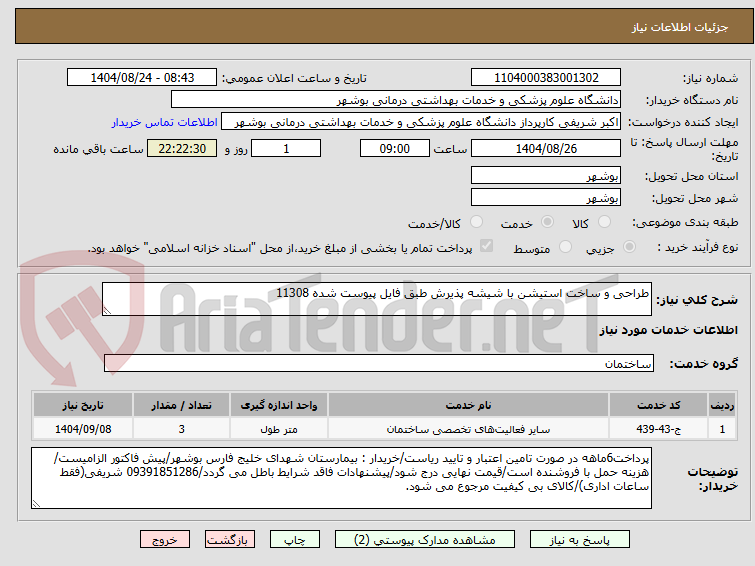Click the استان محل تحویل field
The height and width of the screenshot is (566, 755).
pos(546,175)
